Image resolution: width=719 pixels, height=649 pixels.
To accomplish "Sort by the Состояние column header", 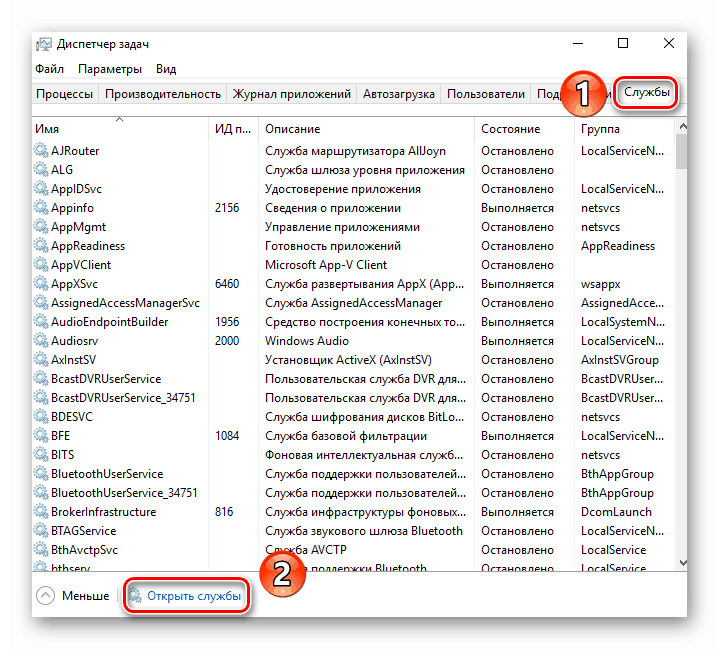I will coord(524,128).
